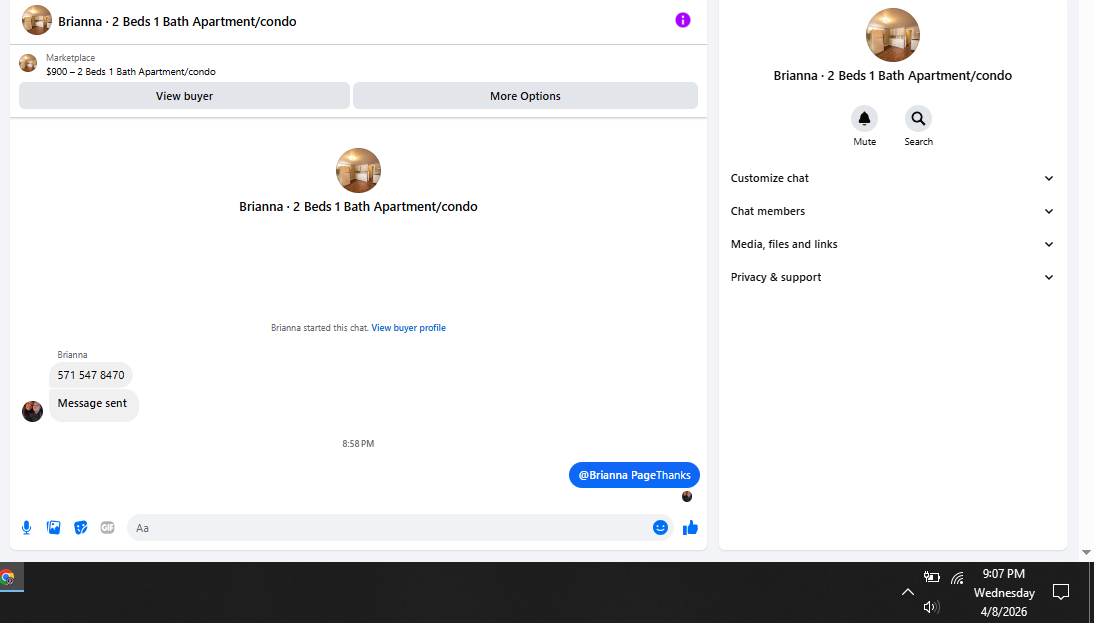Viewport: 1094px width, 623px height.
Task: Click the right sidebar listing avatar
Action: coord(892,35)
